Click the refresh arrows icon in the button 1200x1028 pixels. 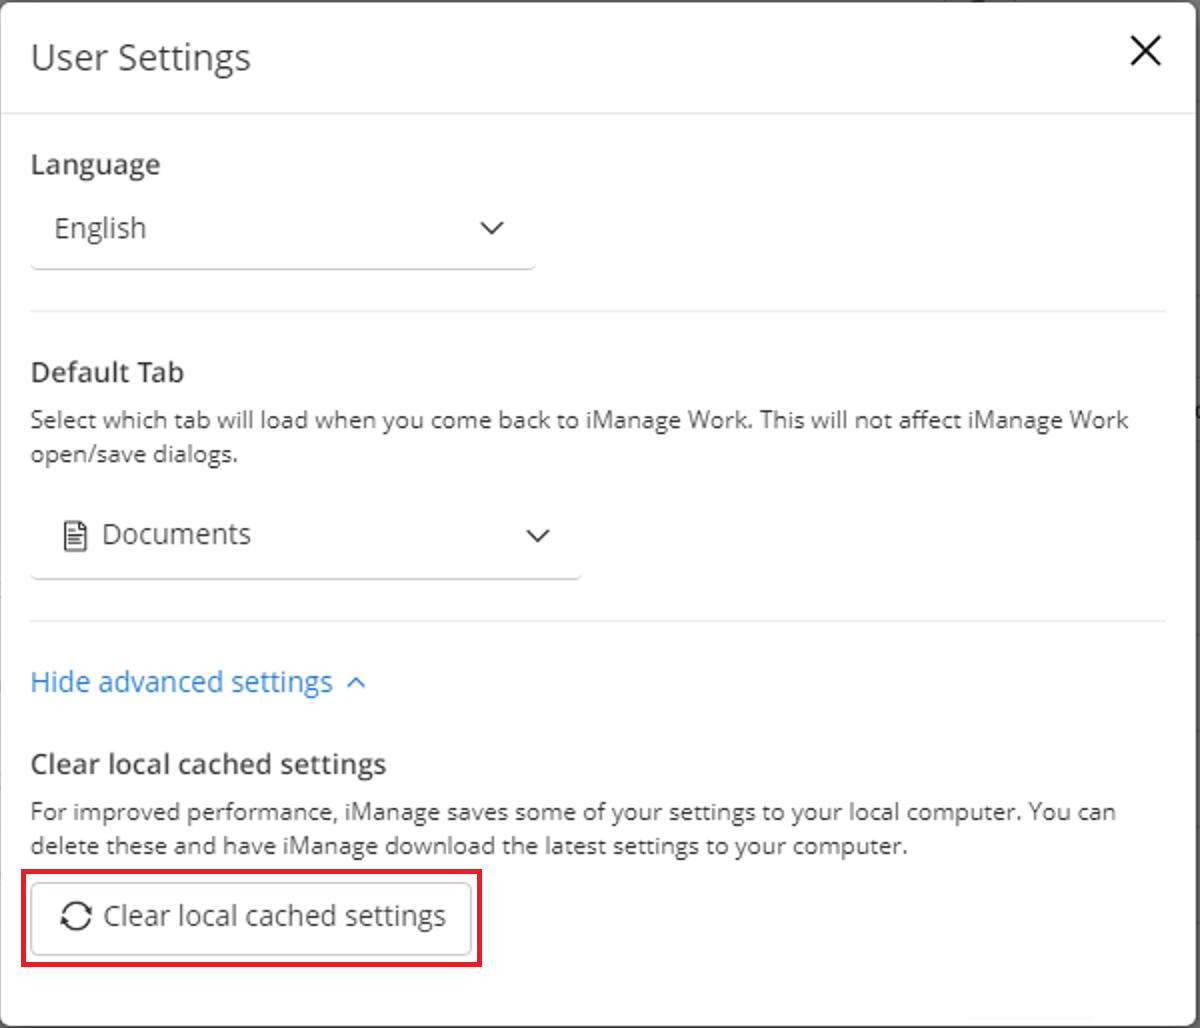76,917
